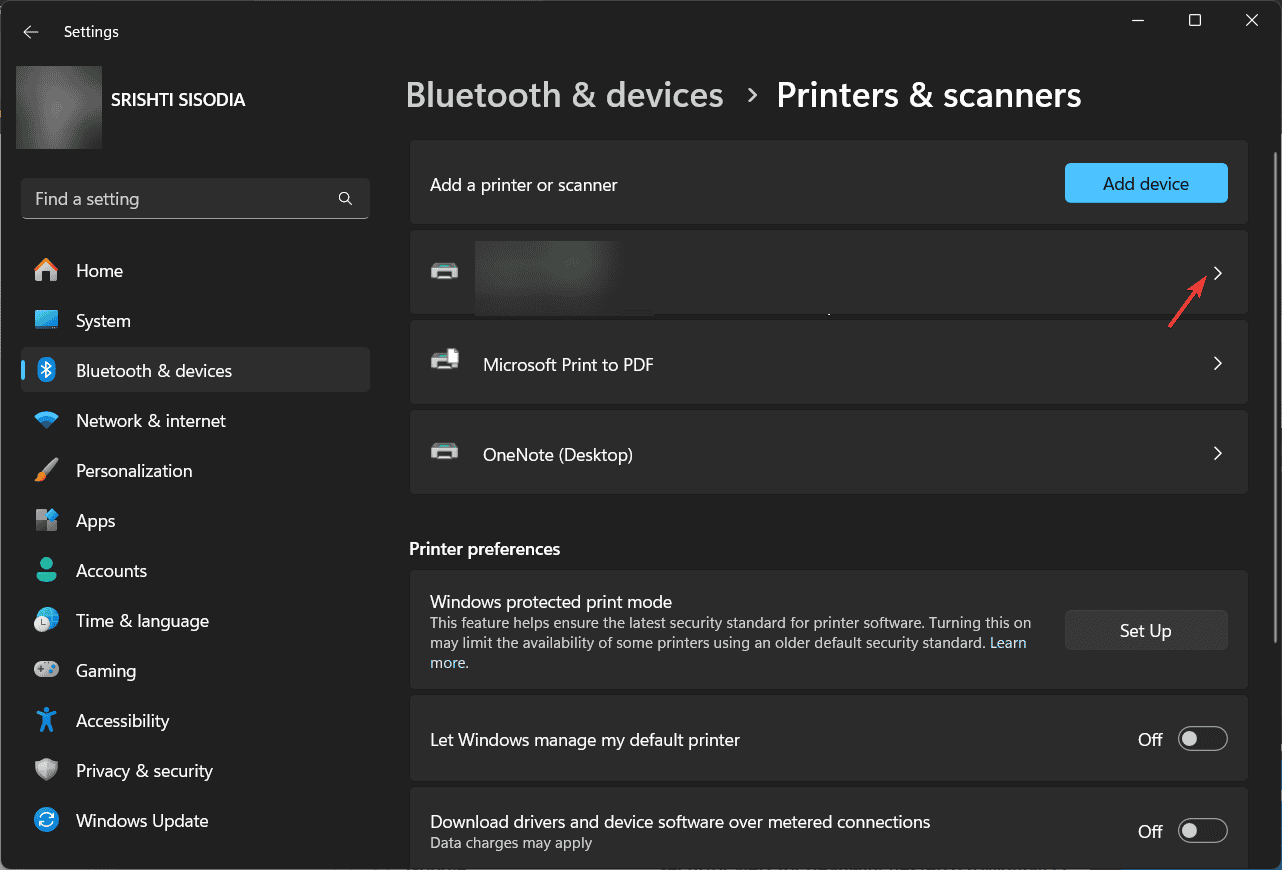Screen dimensions: 1282x870
Task: Click the Bluetooth icon in sidebar
Action: tap(46, 370)
